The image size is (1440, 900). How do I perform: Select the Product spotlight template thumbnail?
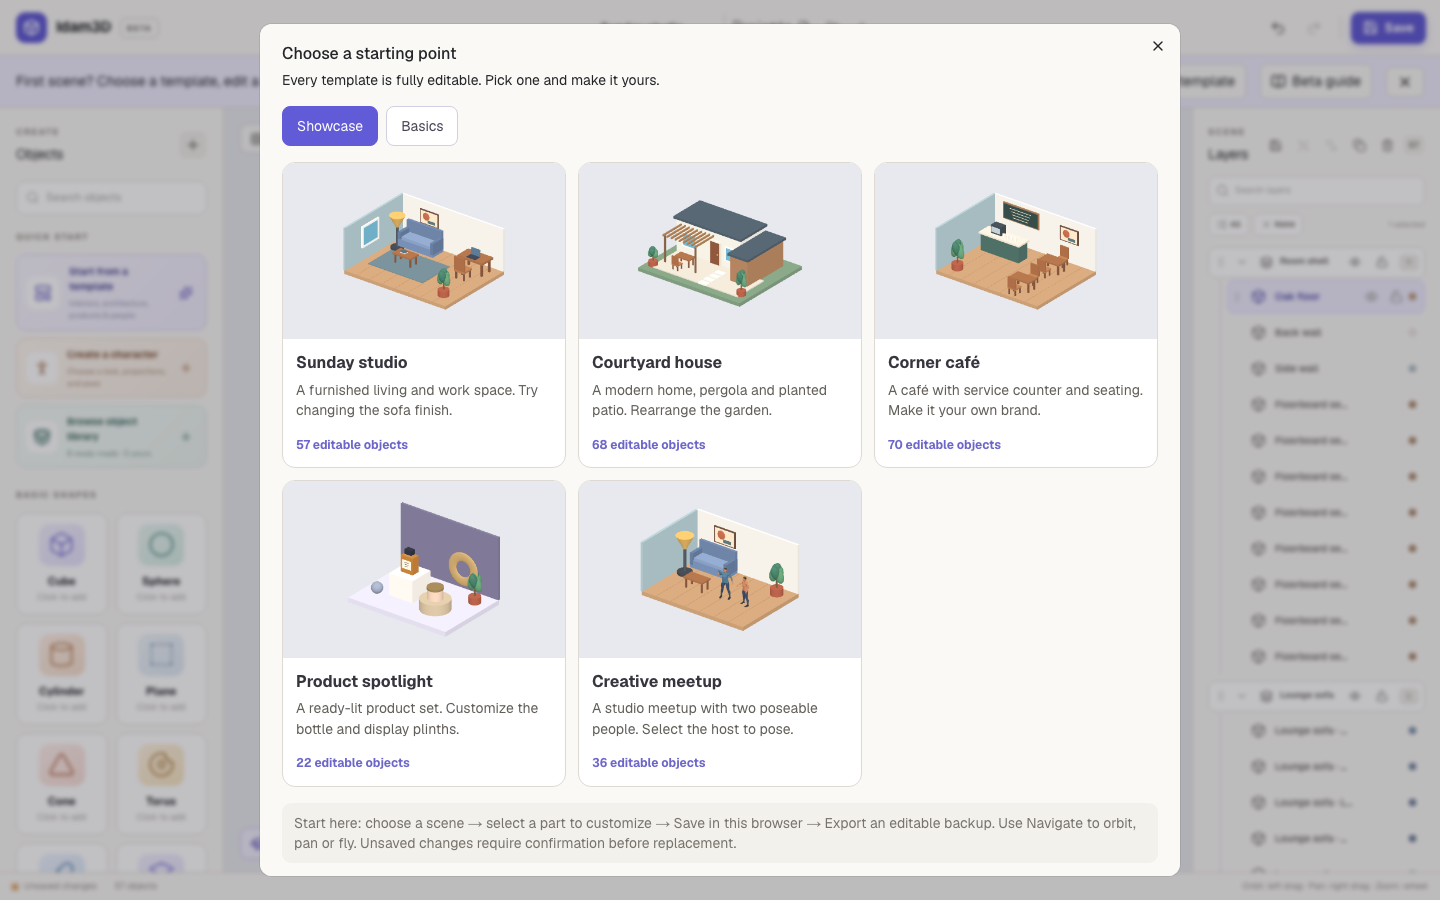[x=424, y=569]
